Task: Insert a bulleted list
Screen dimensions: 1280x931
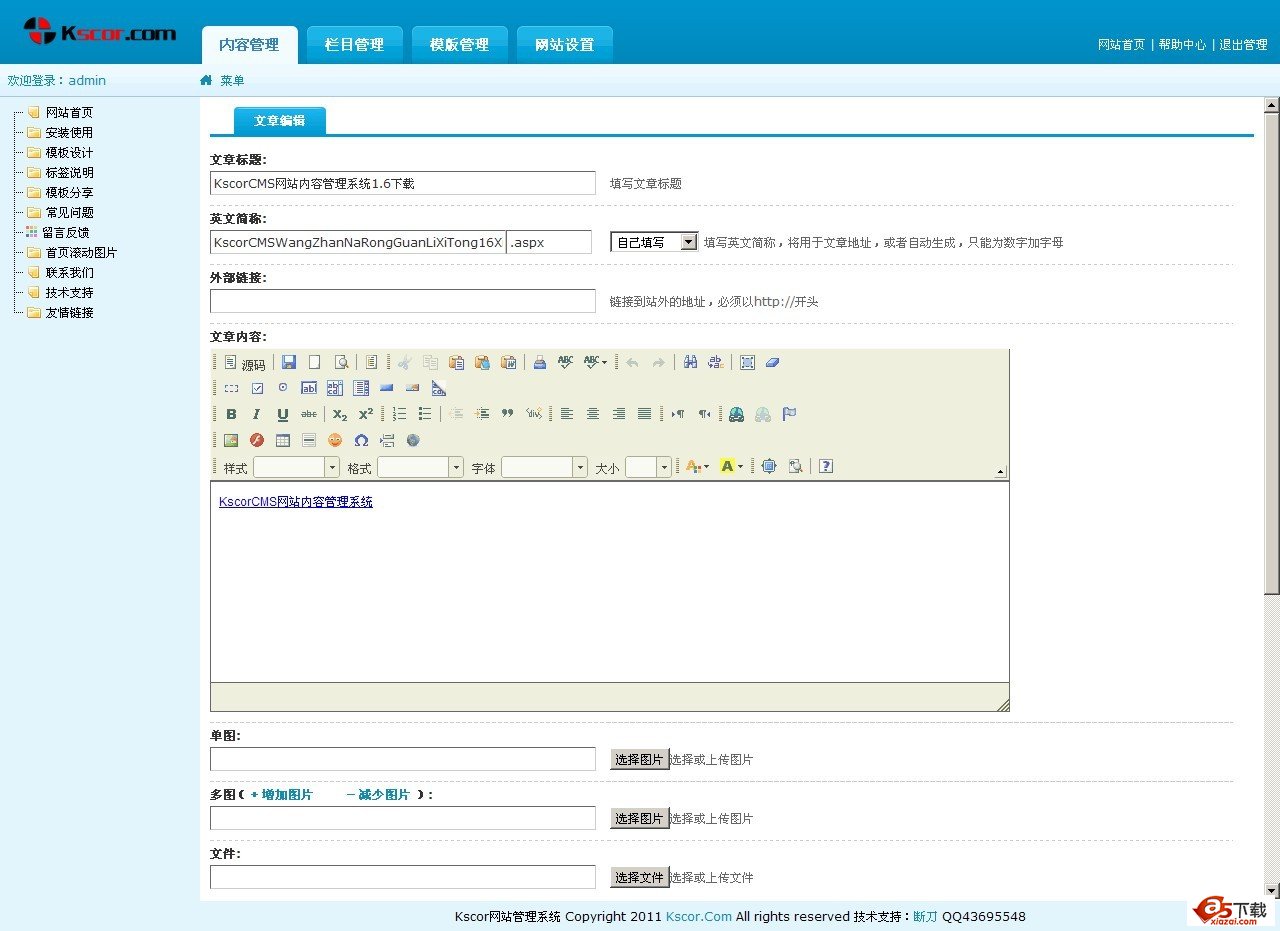Action: 425,414
